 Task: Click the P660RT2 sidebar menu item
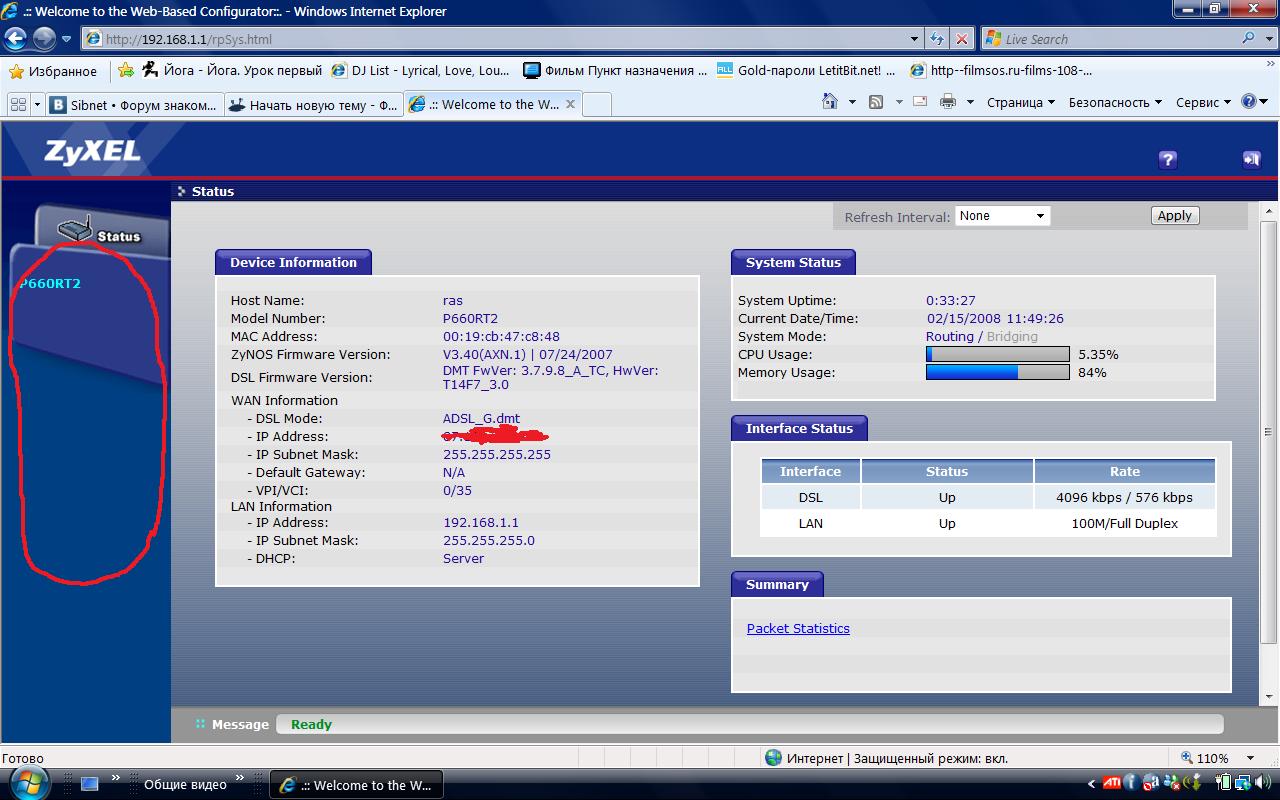tap(50, 283)
